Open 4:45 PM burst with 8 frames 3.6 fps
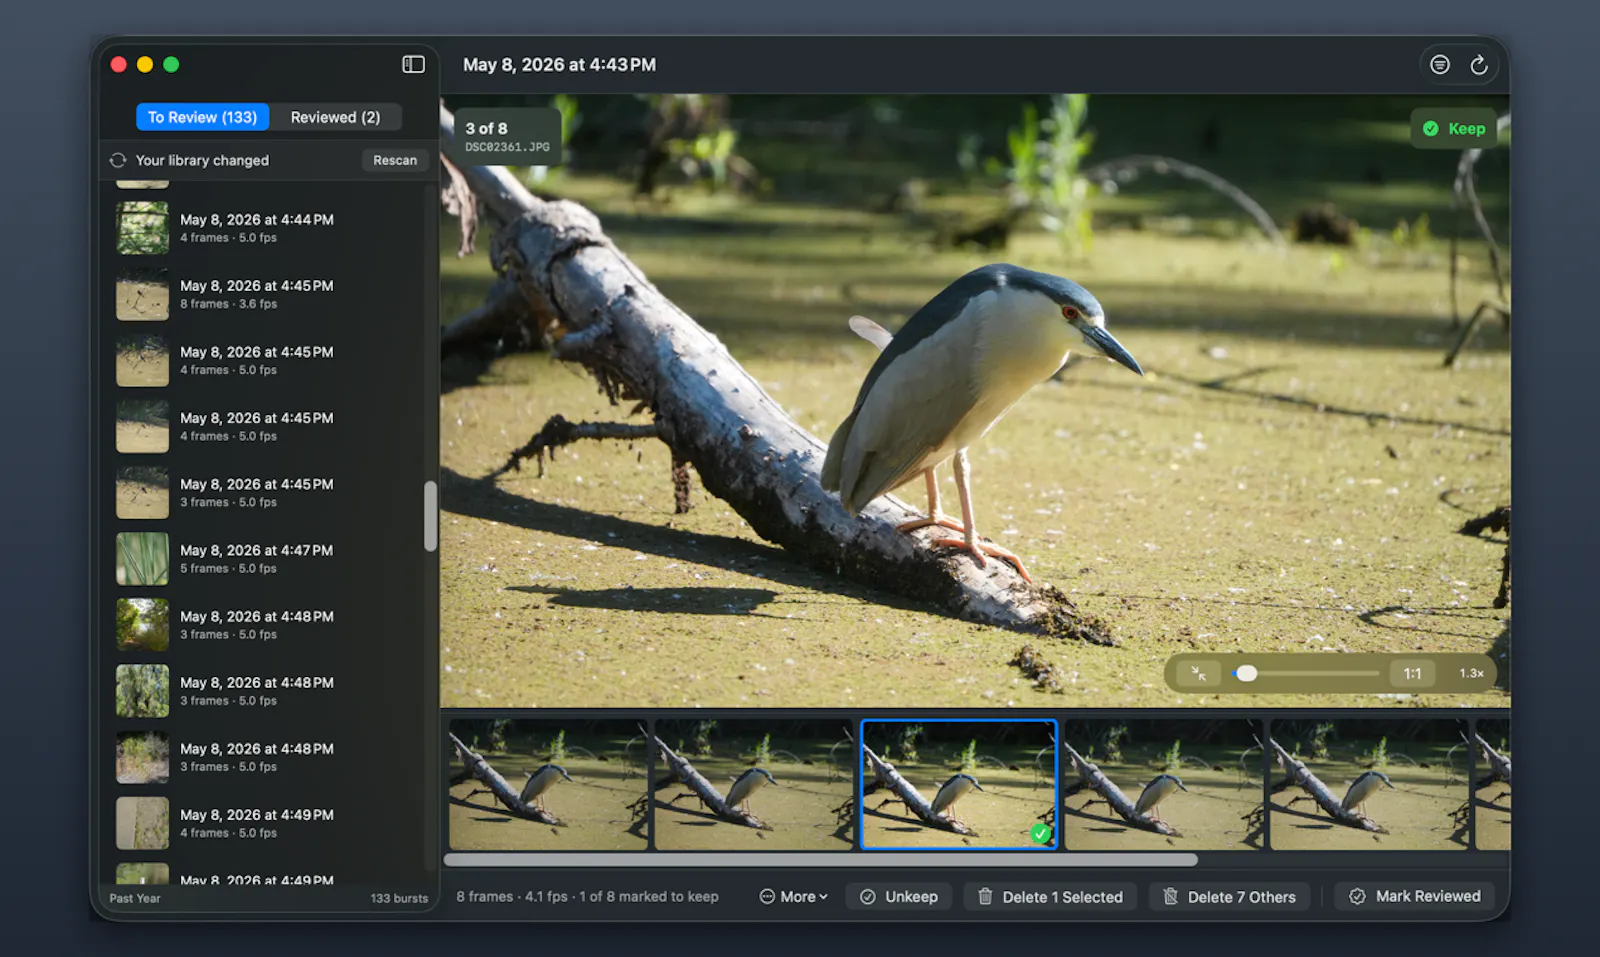 [268, 294]
